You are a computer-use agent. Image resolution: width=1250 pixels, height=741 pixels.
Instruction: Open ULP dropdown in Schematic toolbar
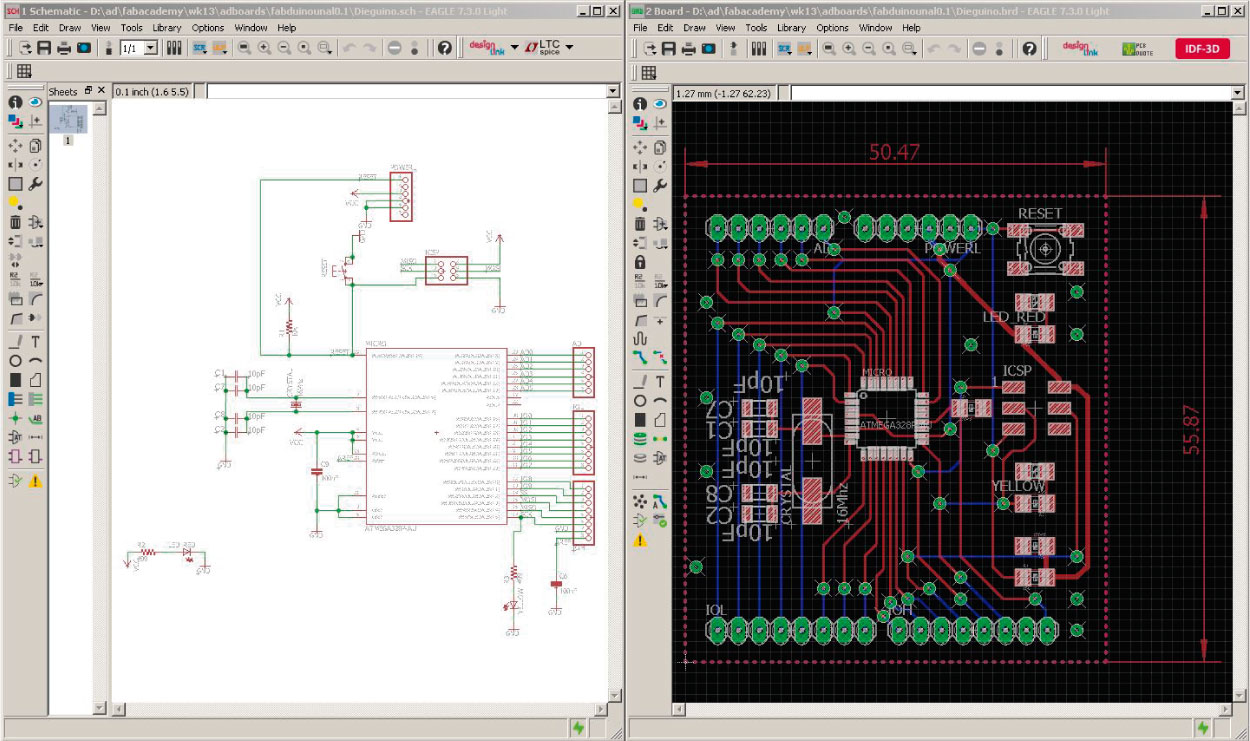coord(220,47)
